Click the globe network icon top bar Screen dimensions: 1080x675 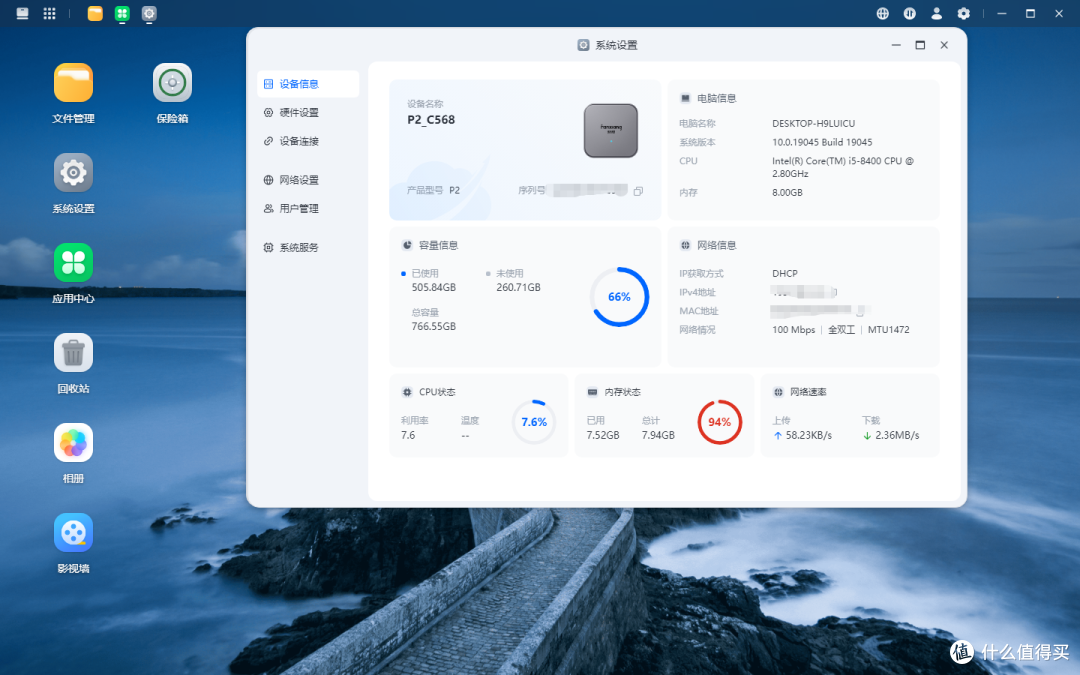(x=882, y=13)
